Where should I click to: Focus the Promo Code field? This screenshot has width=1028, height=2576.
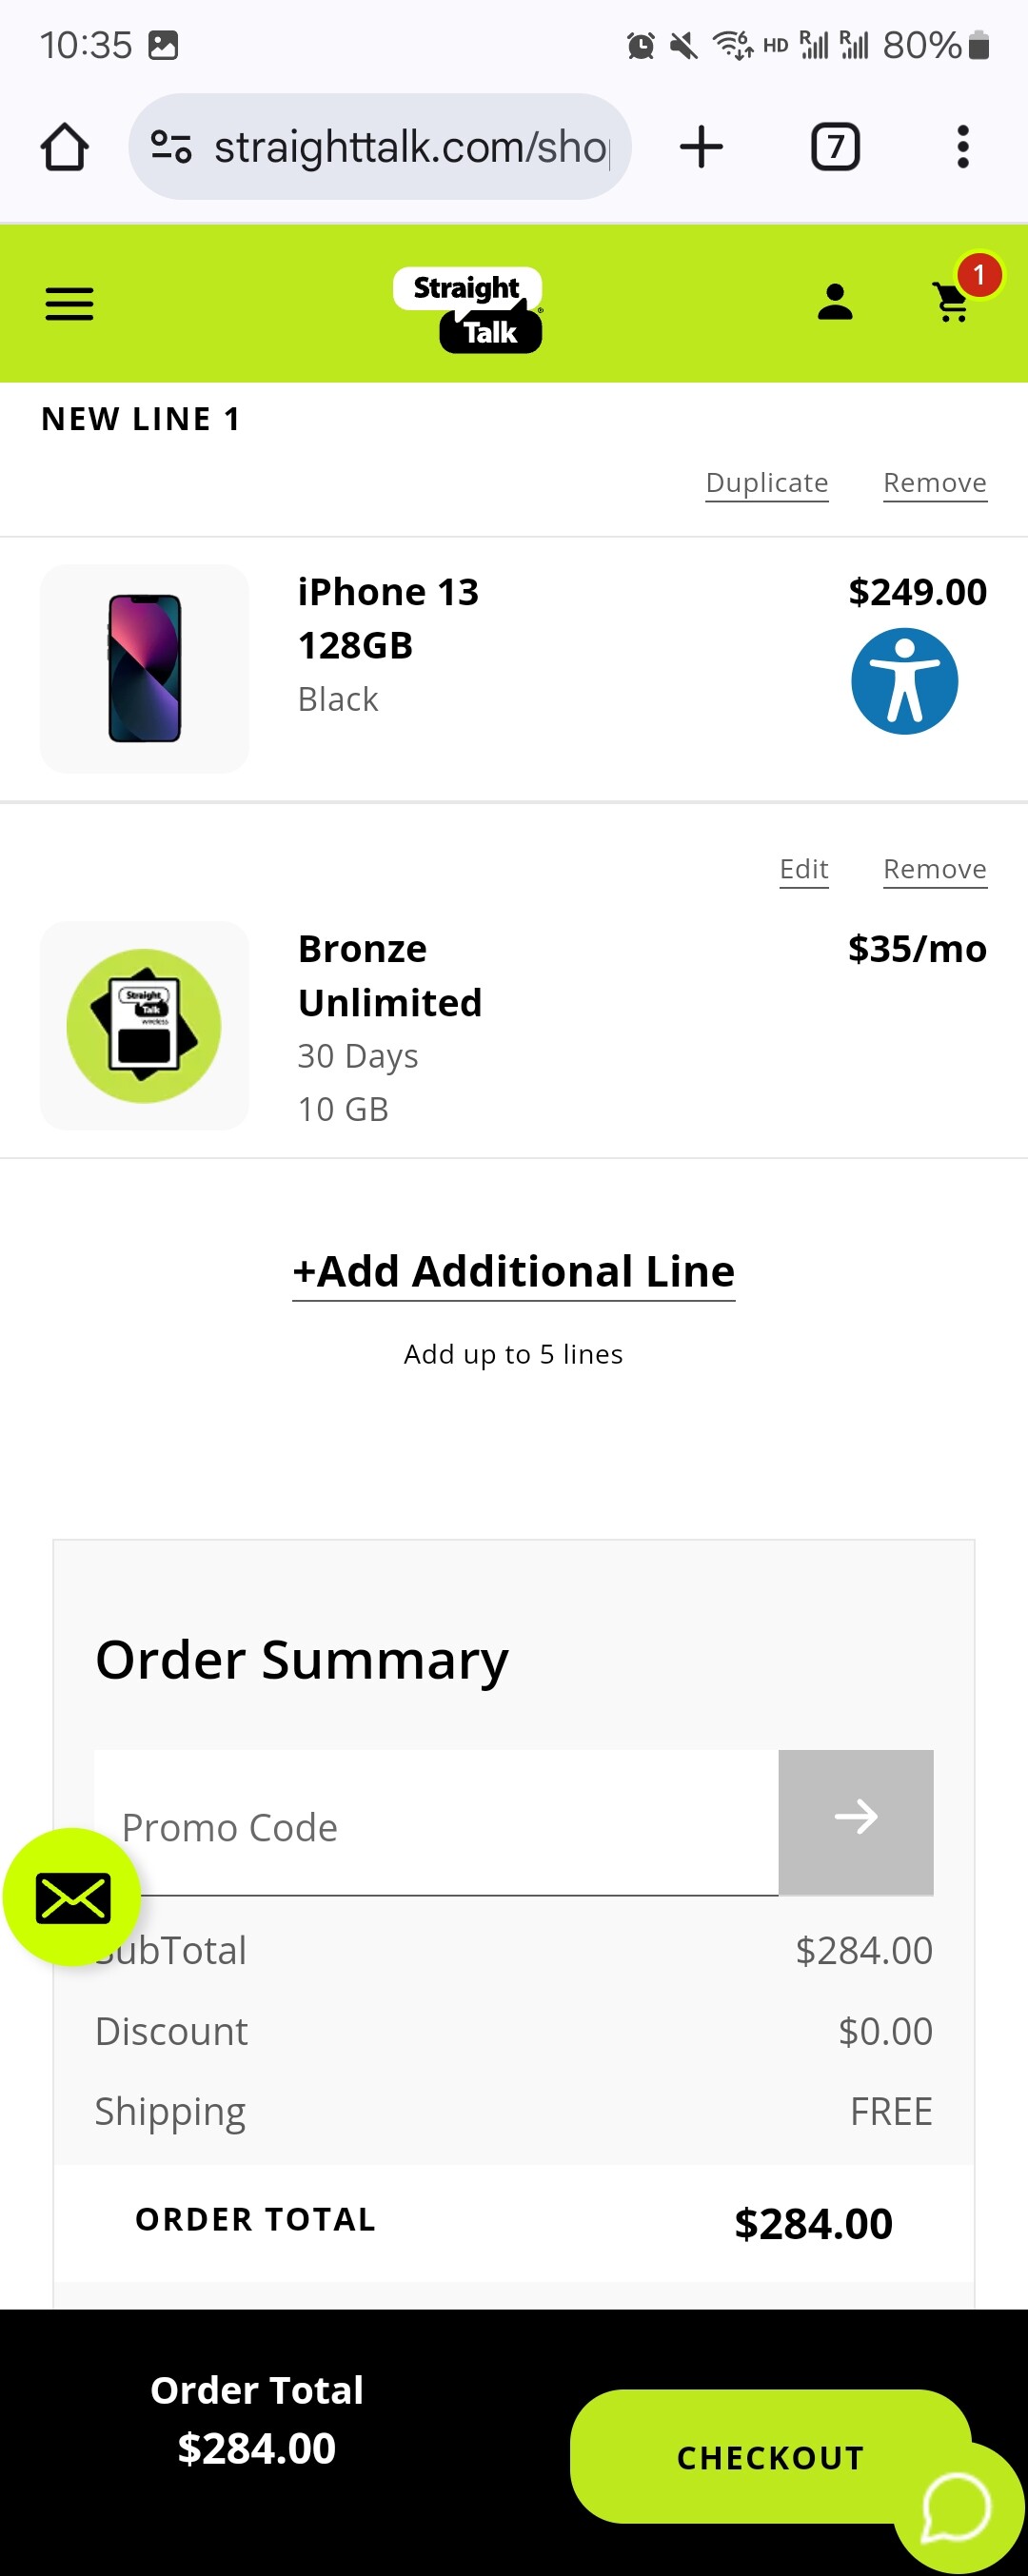436,1823
